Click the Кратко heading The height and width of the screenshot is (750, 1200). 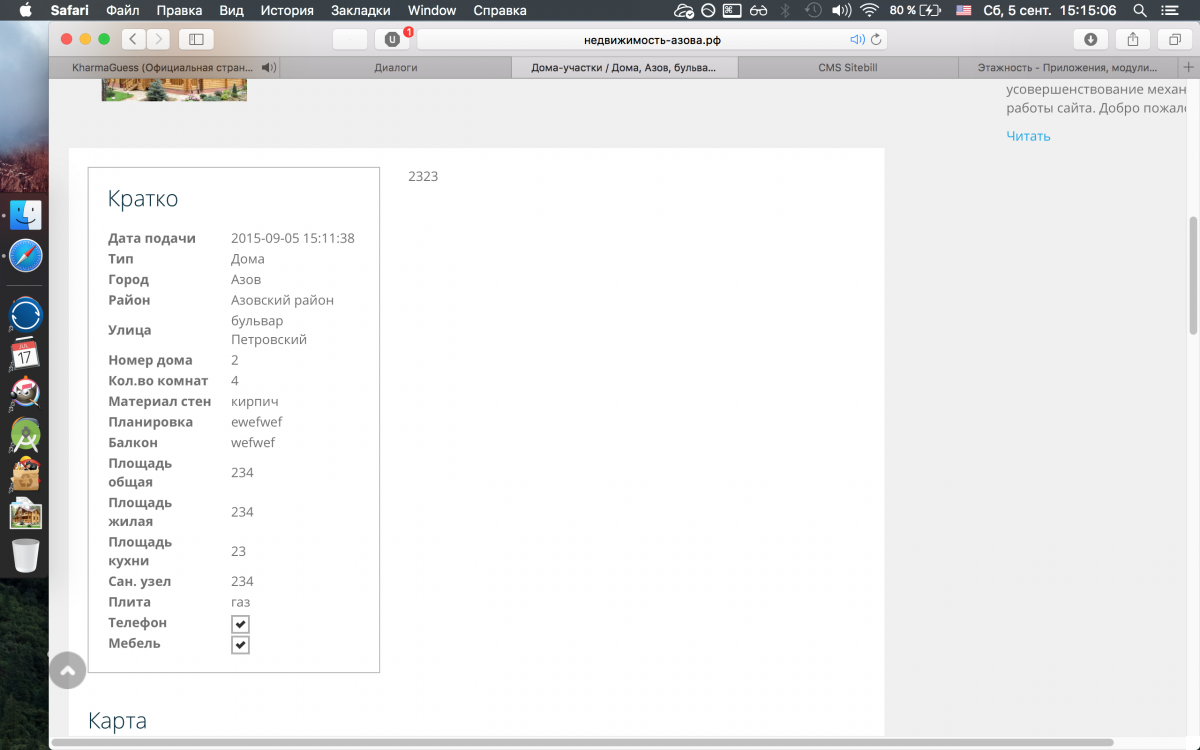click(143, 199)
